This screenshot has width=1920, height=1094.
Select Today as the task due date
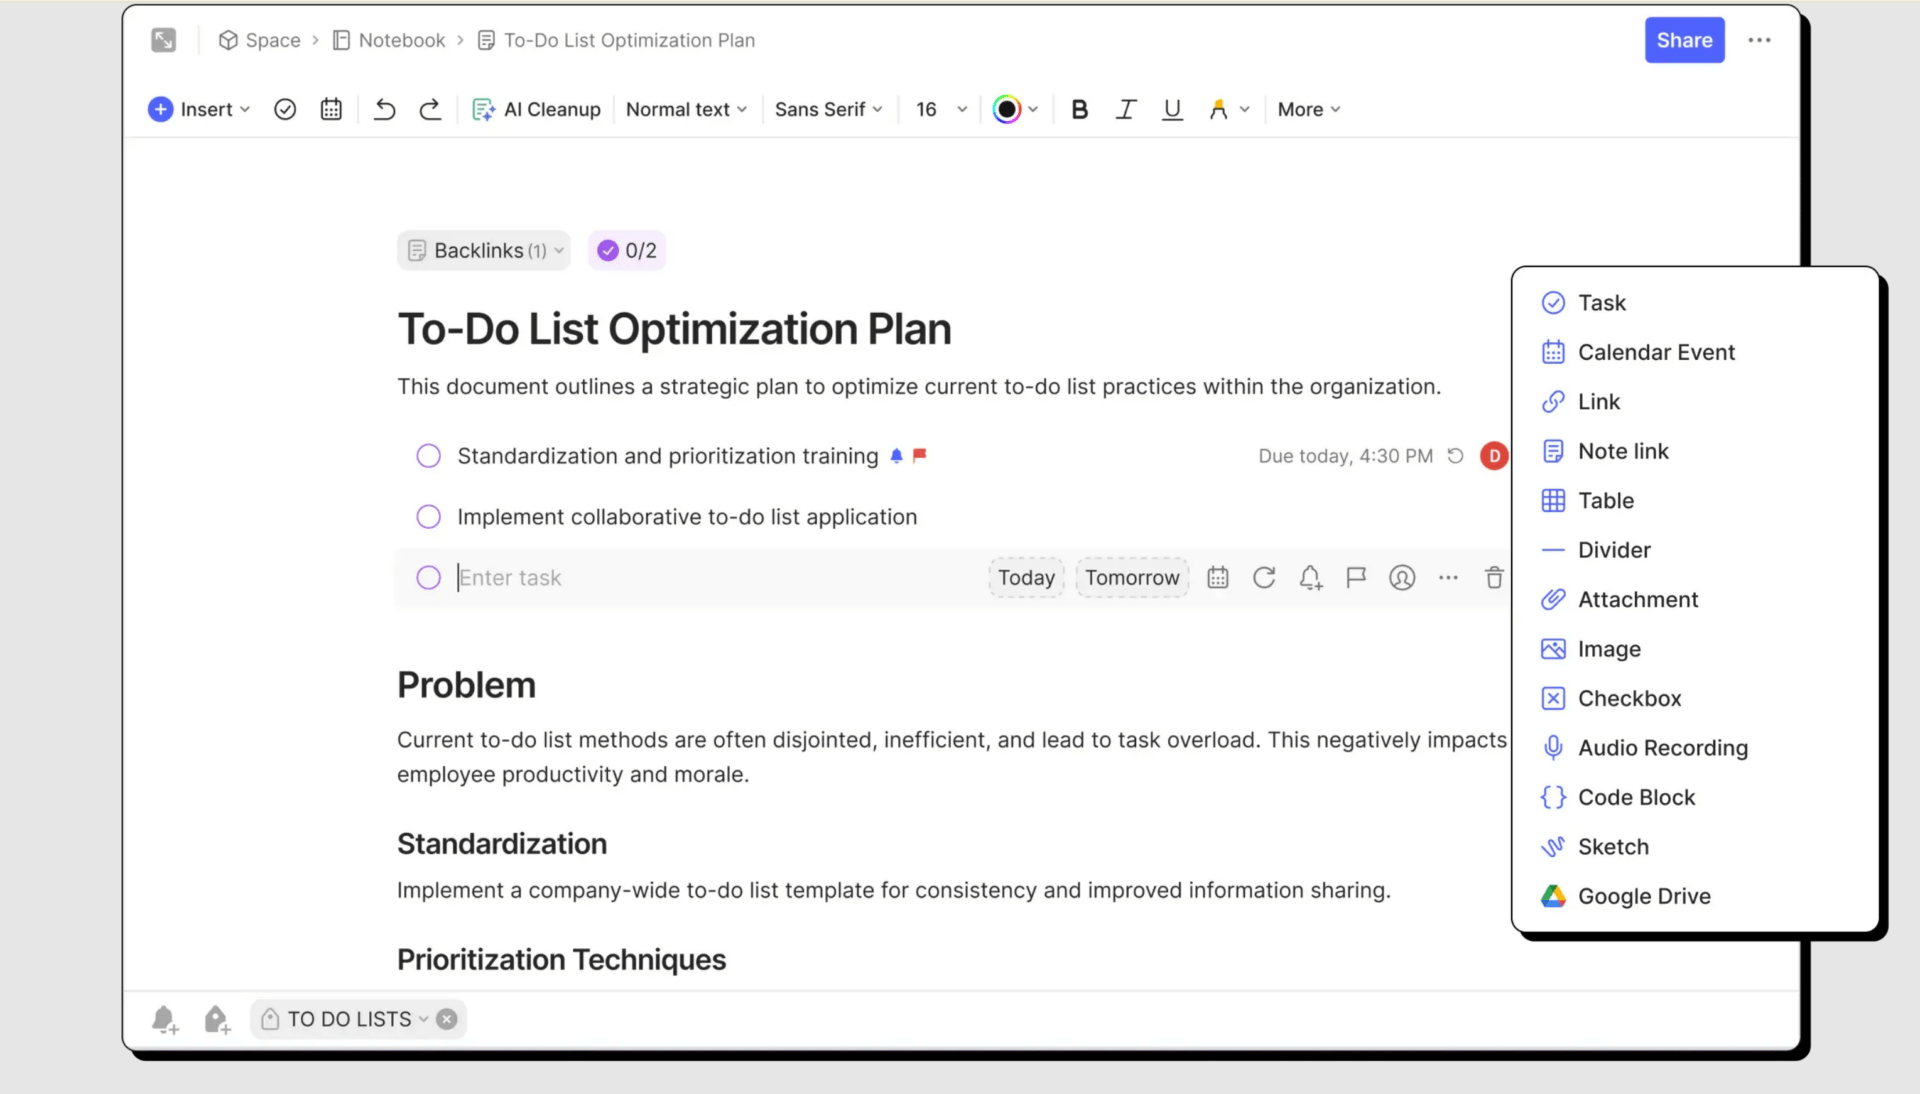pos(1025,578)
